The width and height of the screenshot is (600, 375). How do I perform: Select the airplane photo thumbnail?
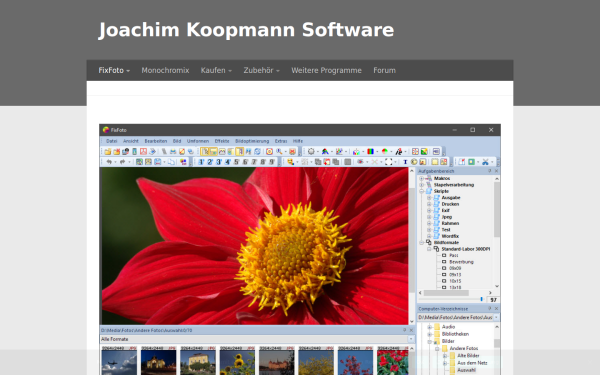coord(119,362)
